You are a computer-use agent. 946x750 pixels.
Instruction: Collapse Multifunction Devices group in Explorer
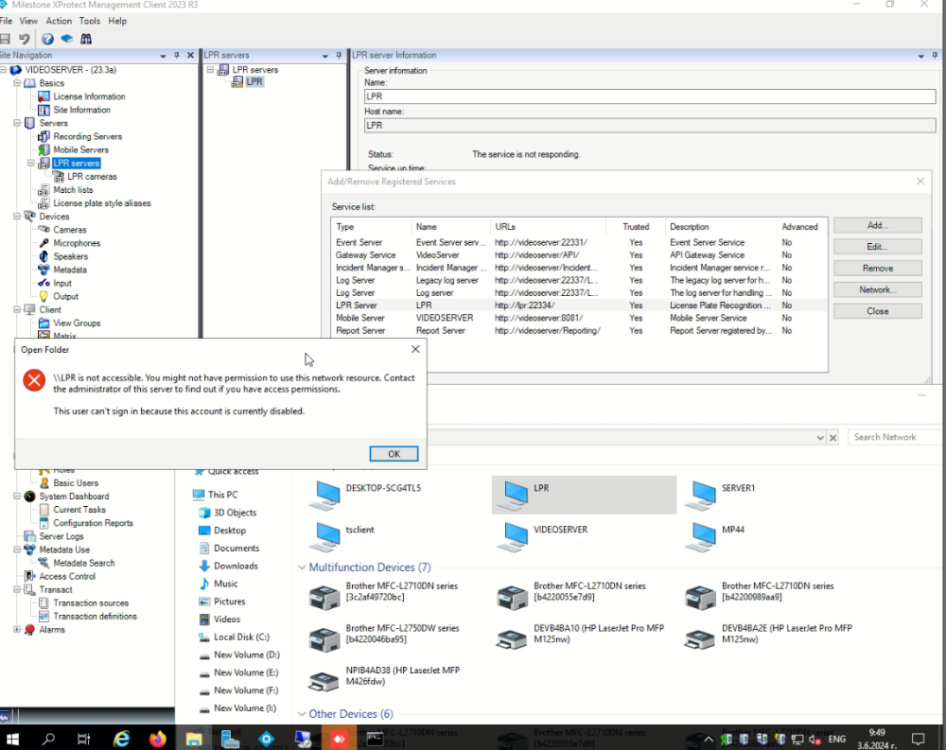pos(302,567)
